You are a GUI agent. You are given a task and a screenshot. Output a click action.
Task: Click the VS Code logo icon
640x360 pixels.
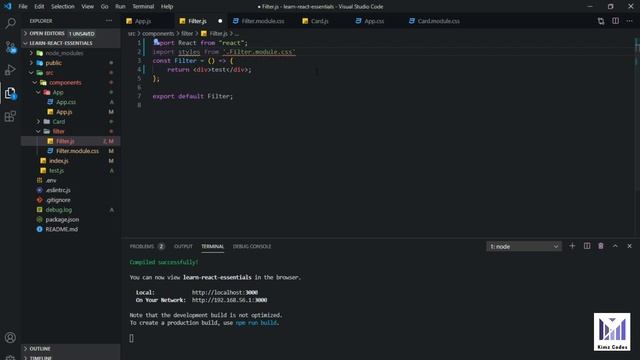pyautogui.click(x=8, y=7)
